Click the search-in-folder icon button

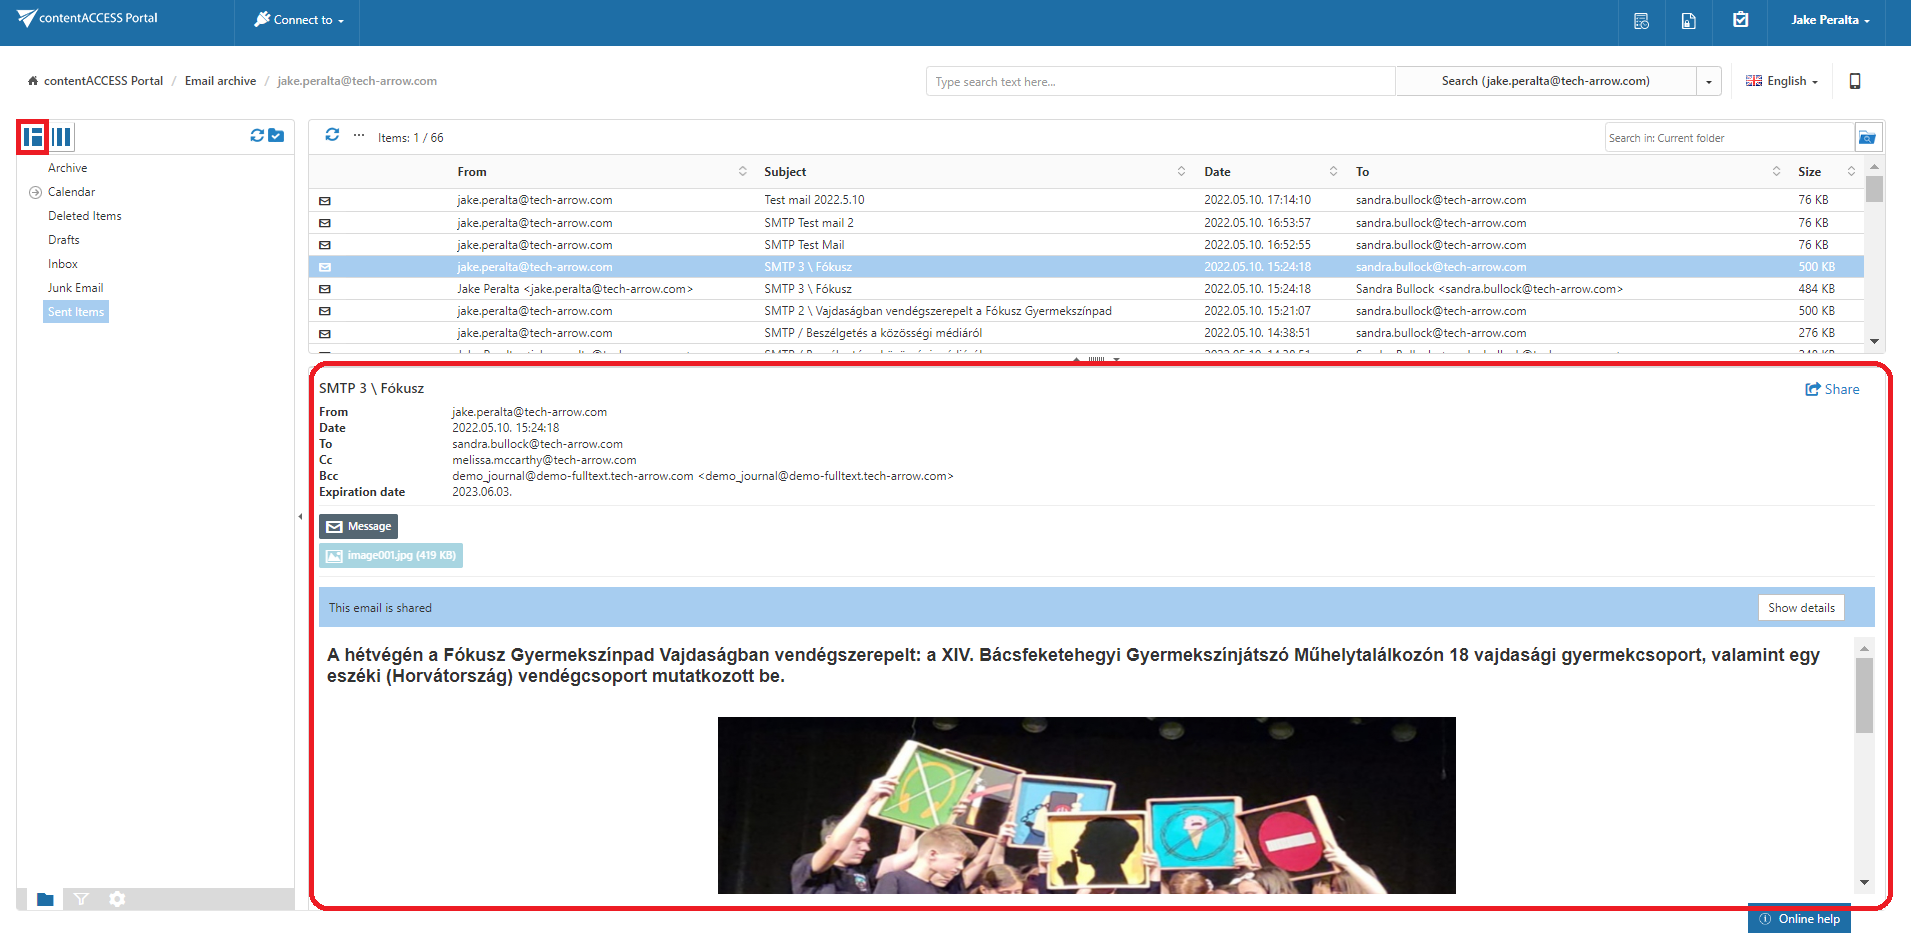[x=1866, y=138]
